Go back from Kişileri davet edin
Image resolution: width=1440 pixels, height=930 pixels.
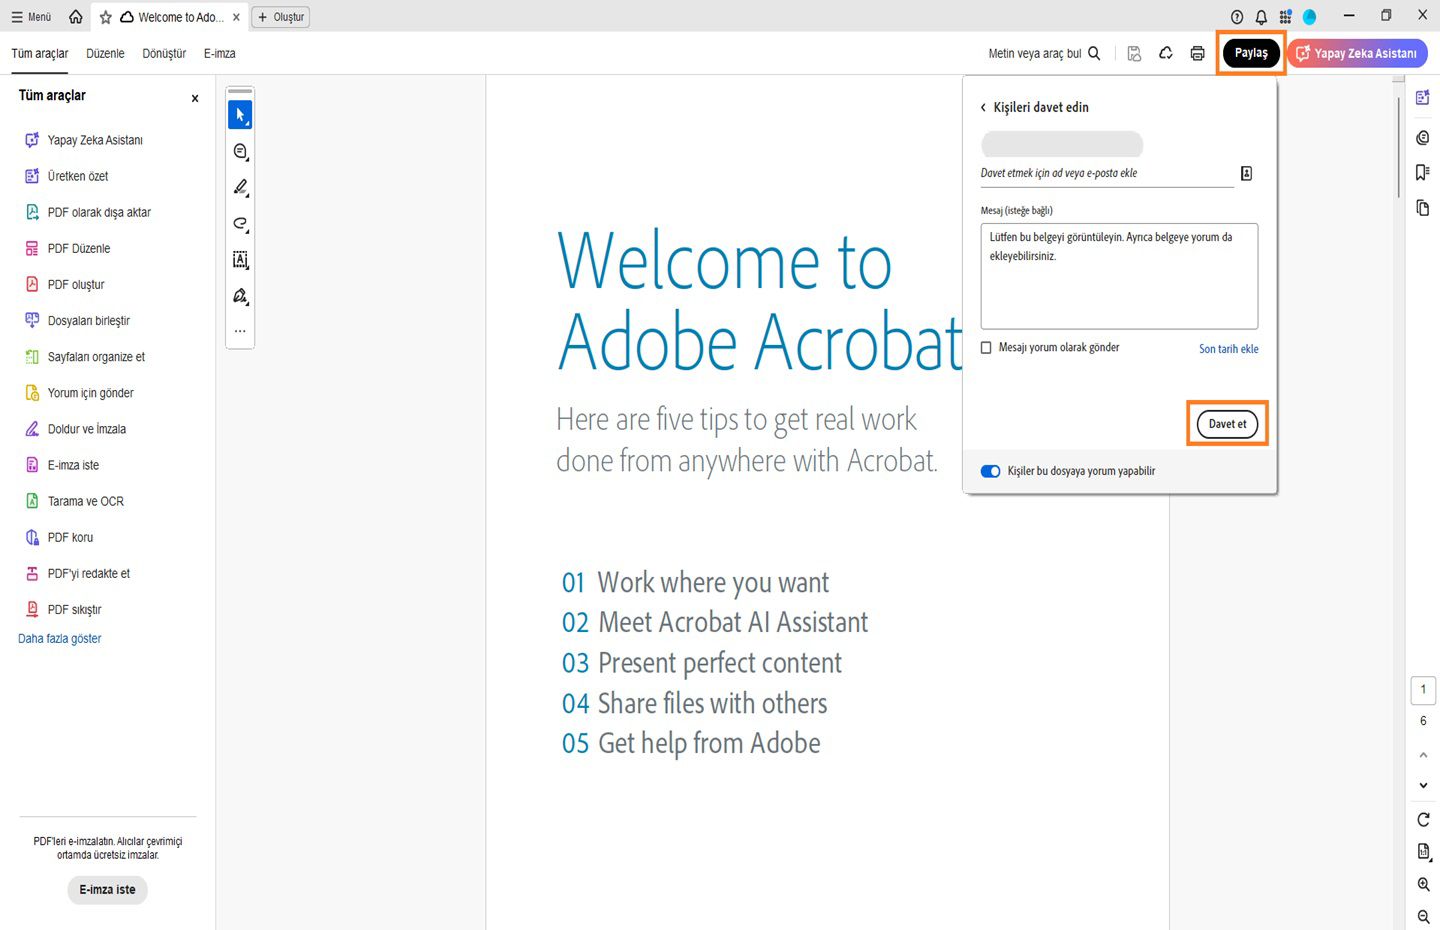pos(983,107)
